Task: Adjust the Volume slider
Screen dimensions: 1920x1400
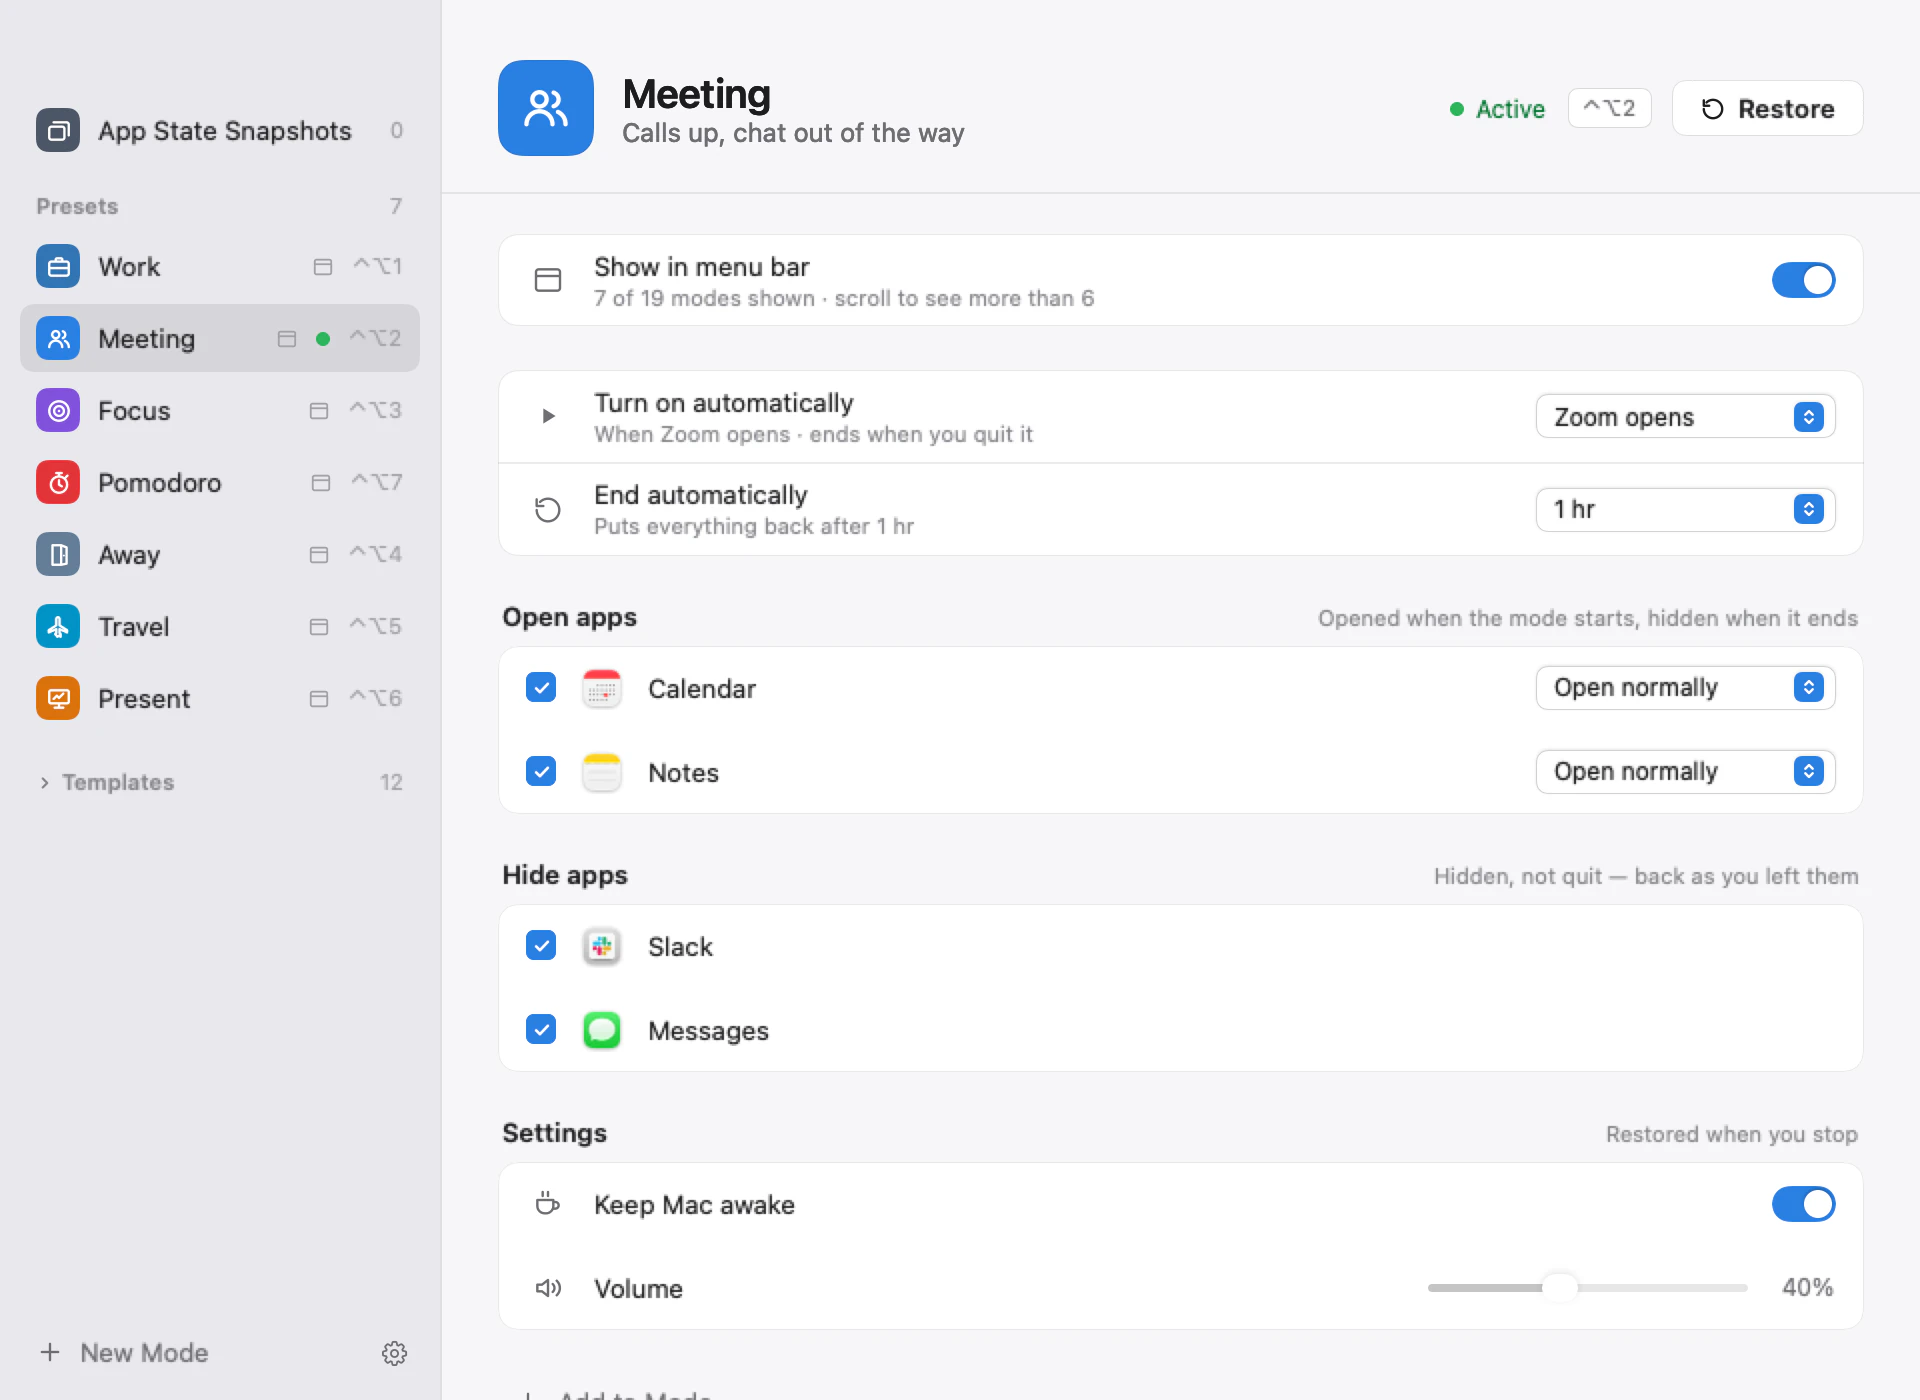Action: pos(1587,1288)
